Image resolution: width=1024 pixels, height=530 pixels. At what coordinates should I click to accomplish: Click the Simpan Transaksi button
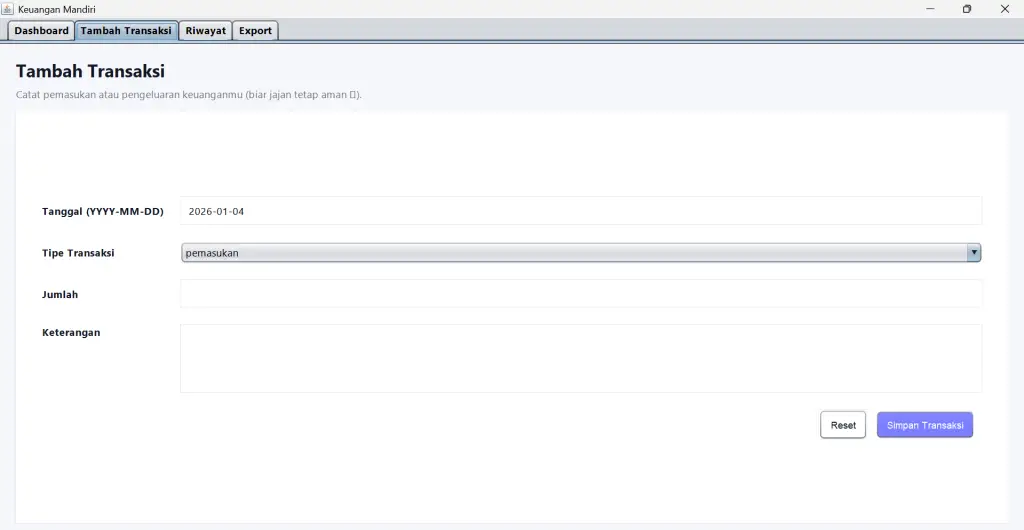(x=924, y=425)
